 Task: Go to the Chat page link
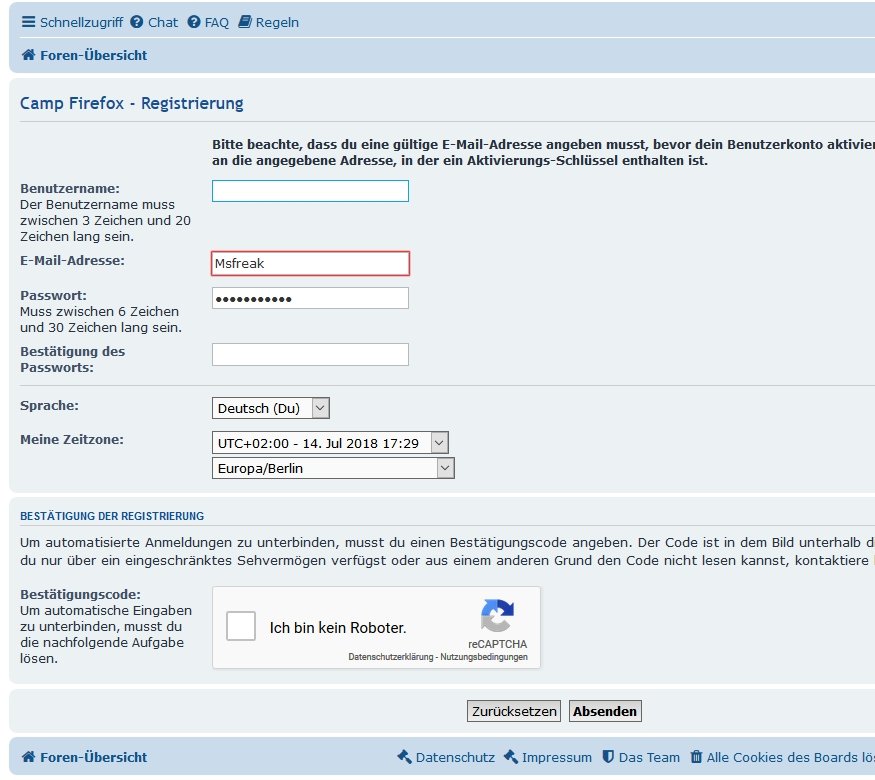click(162, 22)
